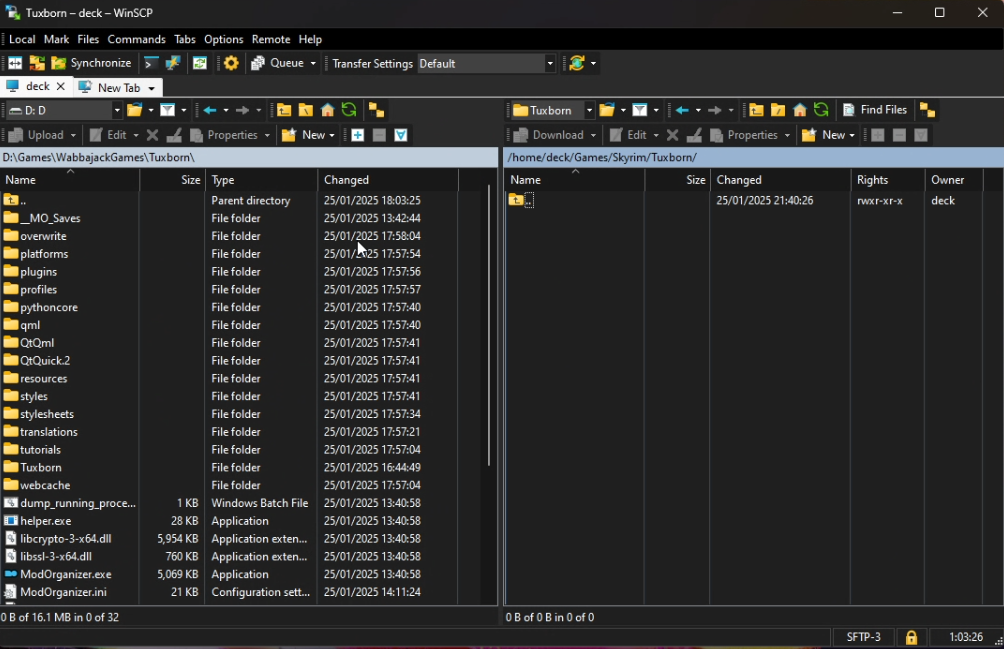
Task: Sort remote files by Rights column header
Action: (x=887, y=180)
